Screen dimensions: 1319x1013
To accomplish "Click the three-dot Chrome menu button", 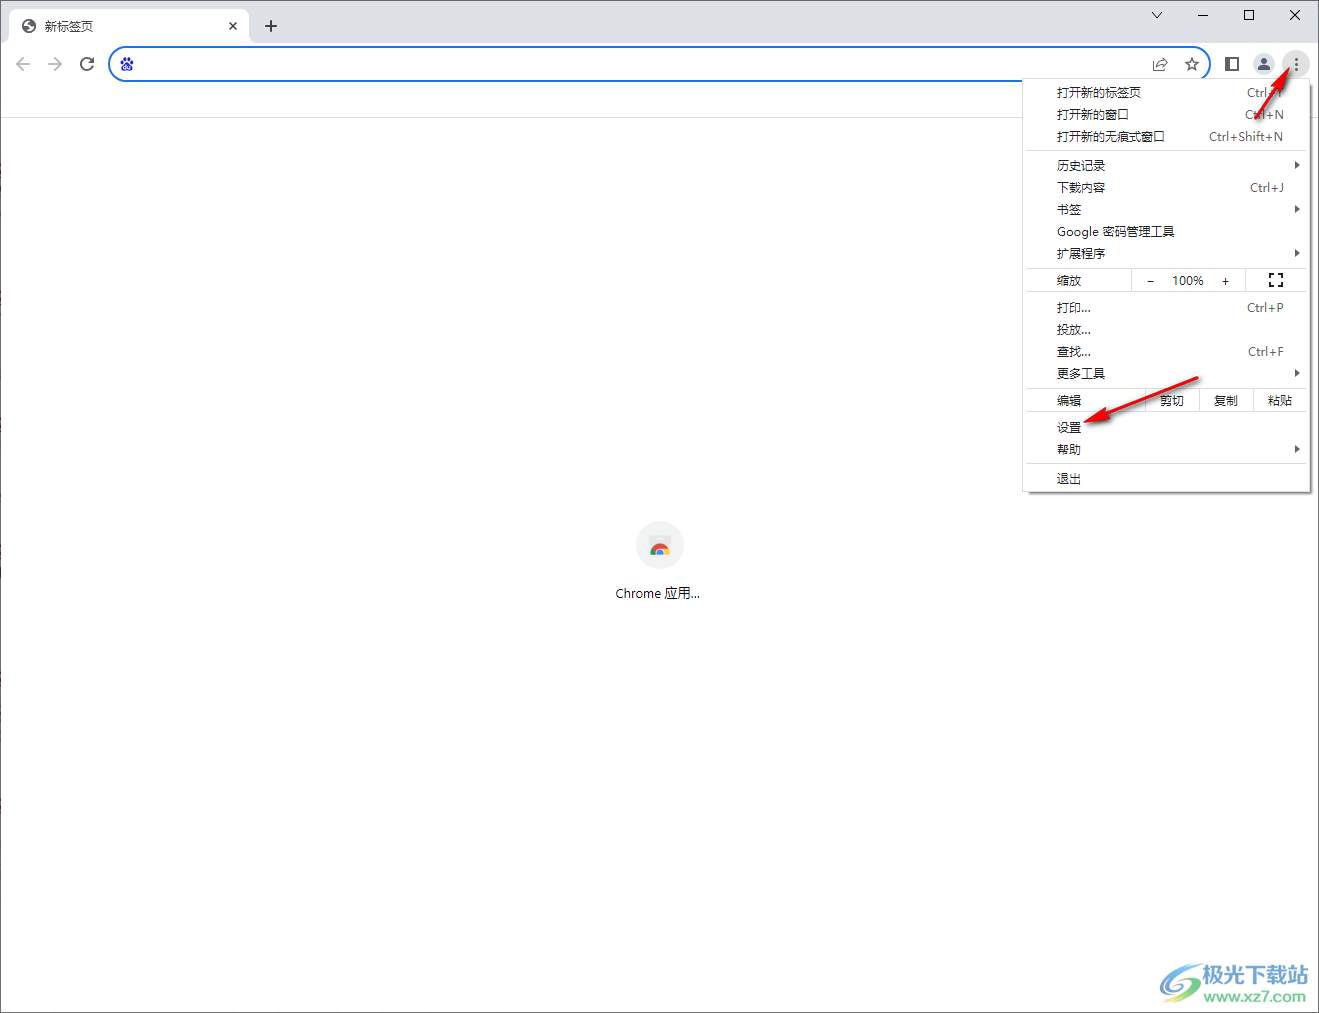I will click(x=1296, y=64).
